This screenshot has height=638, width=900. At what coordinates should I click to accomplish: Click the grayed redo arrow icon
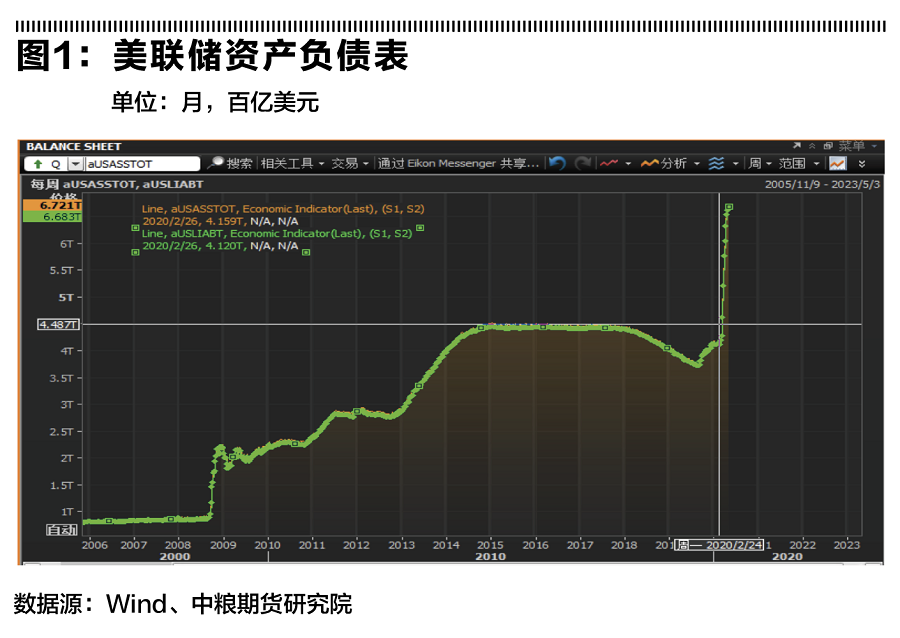(582, 163)
